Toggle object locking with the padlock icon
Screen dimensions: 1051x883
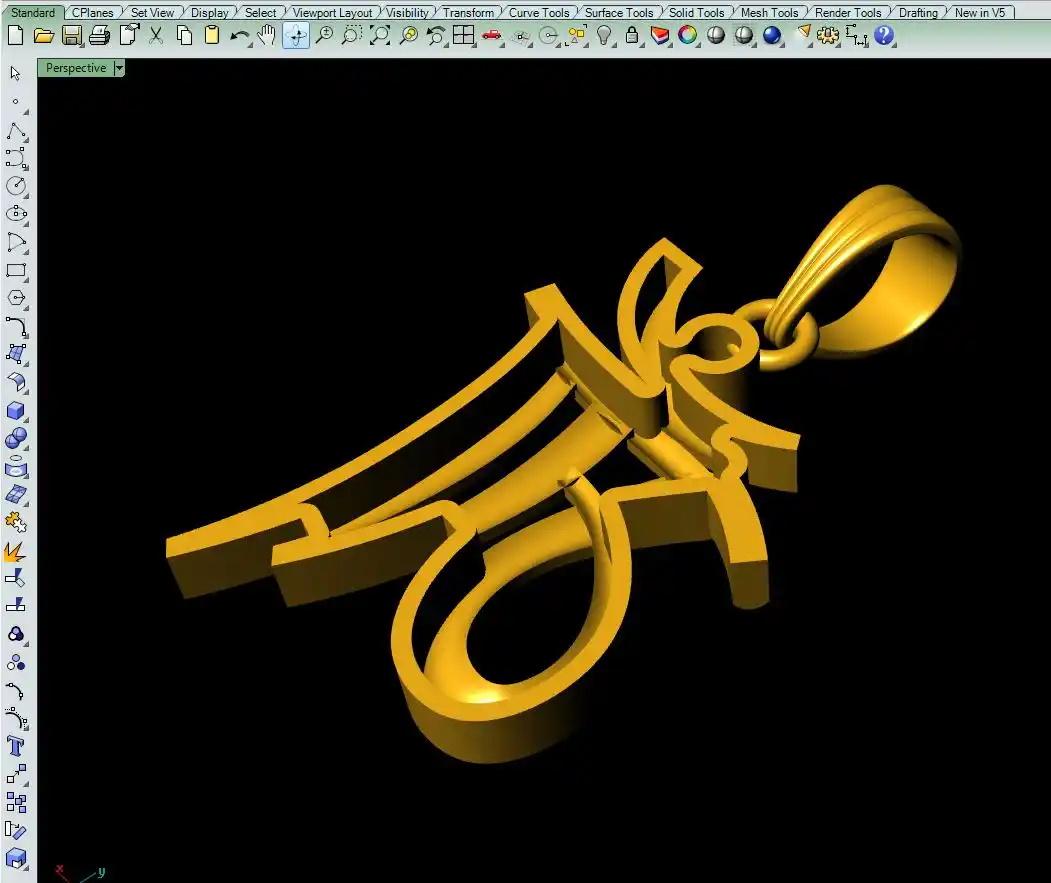632,36
